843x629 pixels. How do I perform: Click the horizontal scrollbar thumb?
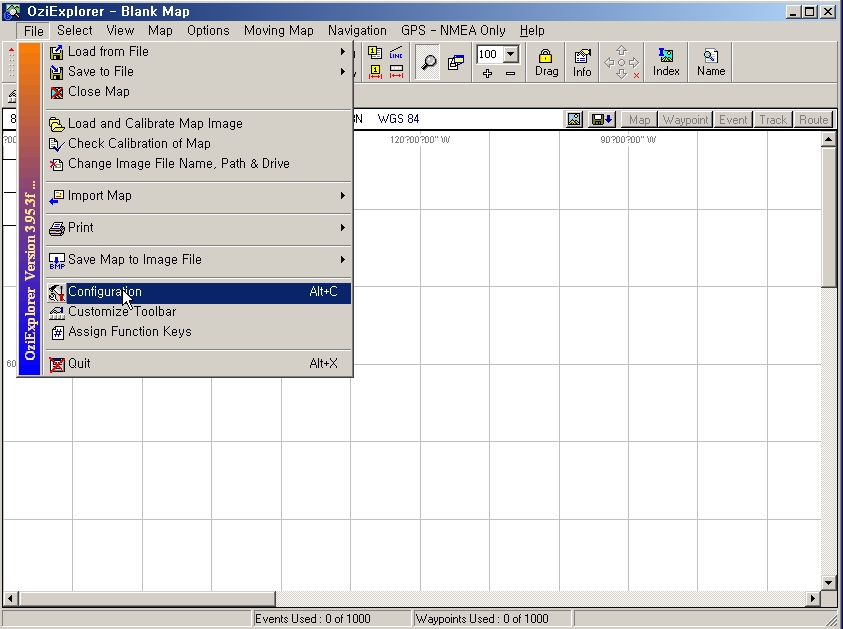pos(146,598)
